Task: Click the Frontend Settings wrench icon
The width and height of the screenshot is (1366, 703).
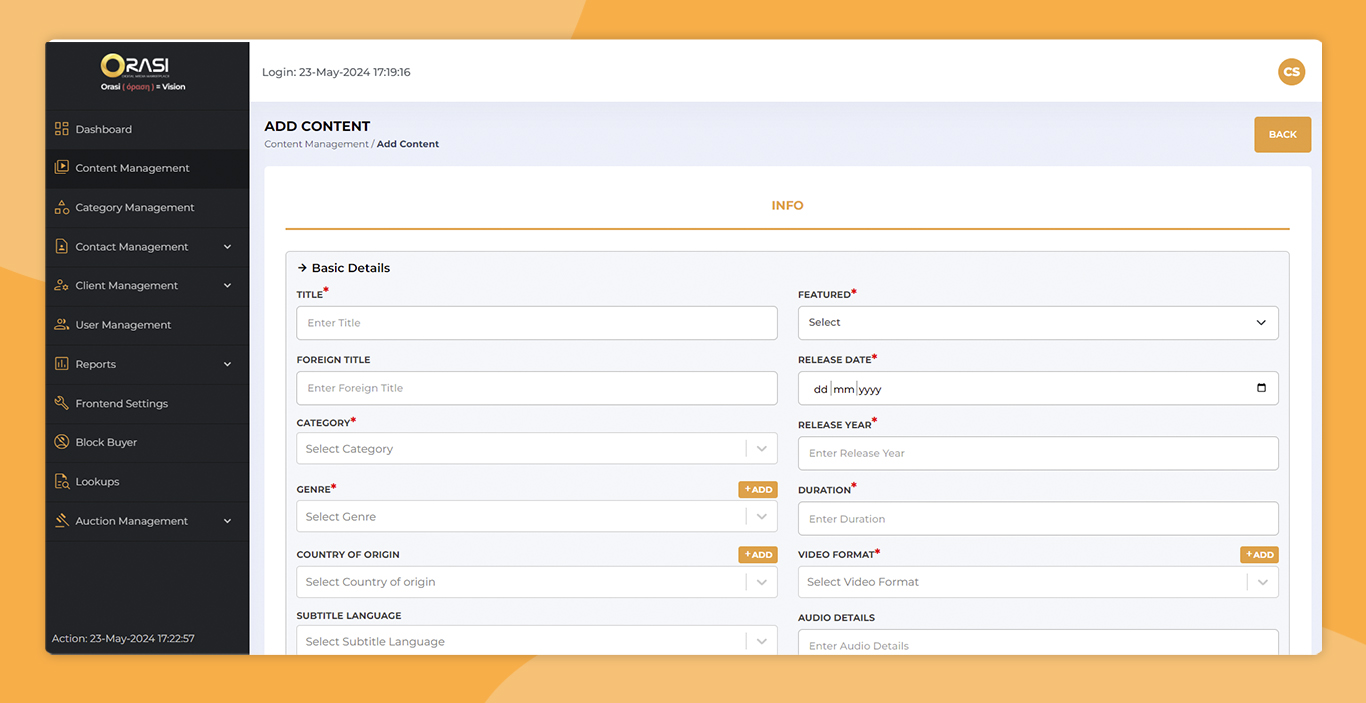Action: pyautogui.click(x=62, y=403)
